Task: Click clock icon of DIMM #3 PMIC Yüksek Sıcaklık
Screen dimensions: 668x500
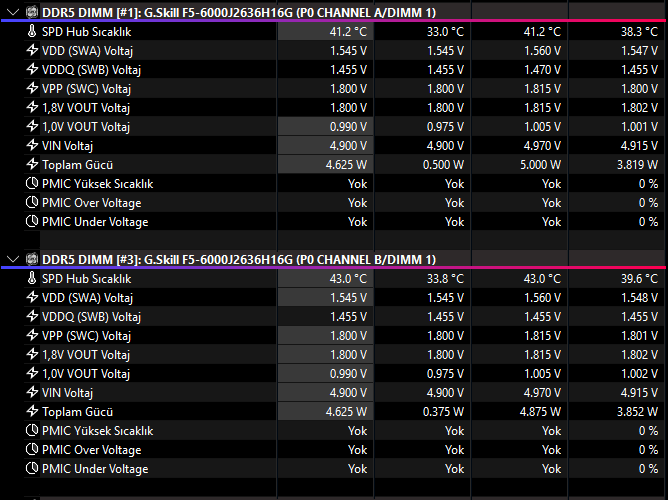Action: 32,431
